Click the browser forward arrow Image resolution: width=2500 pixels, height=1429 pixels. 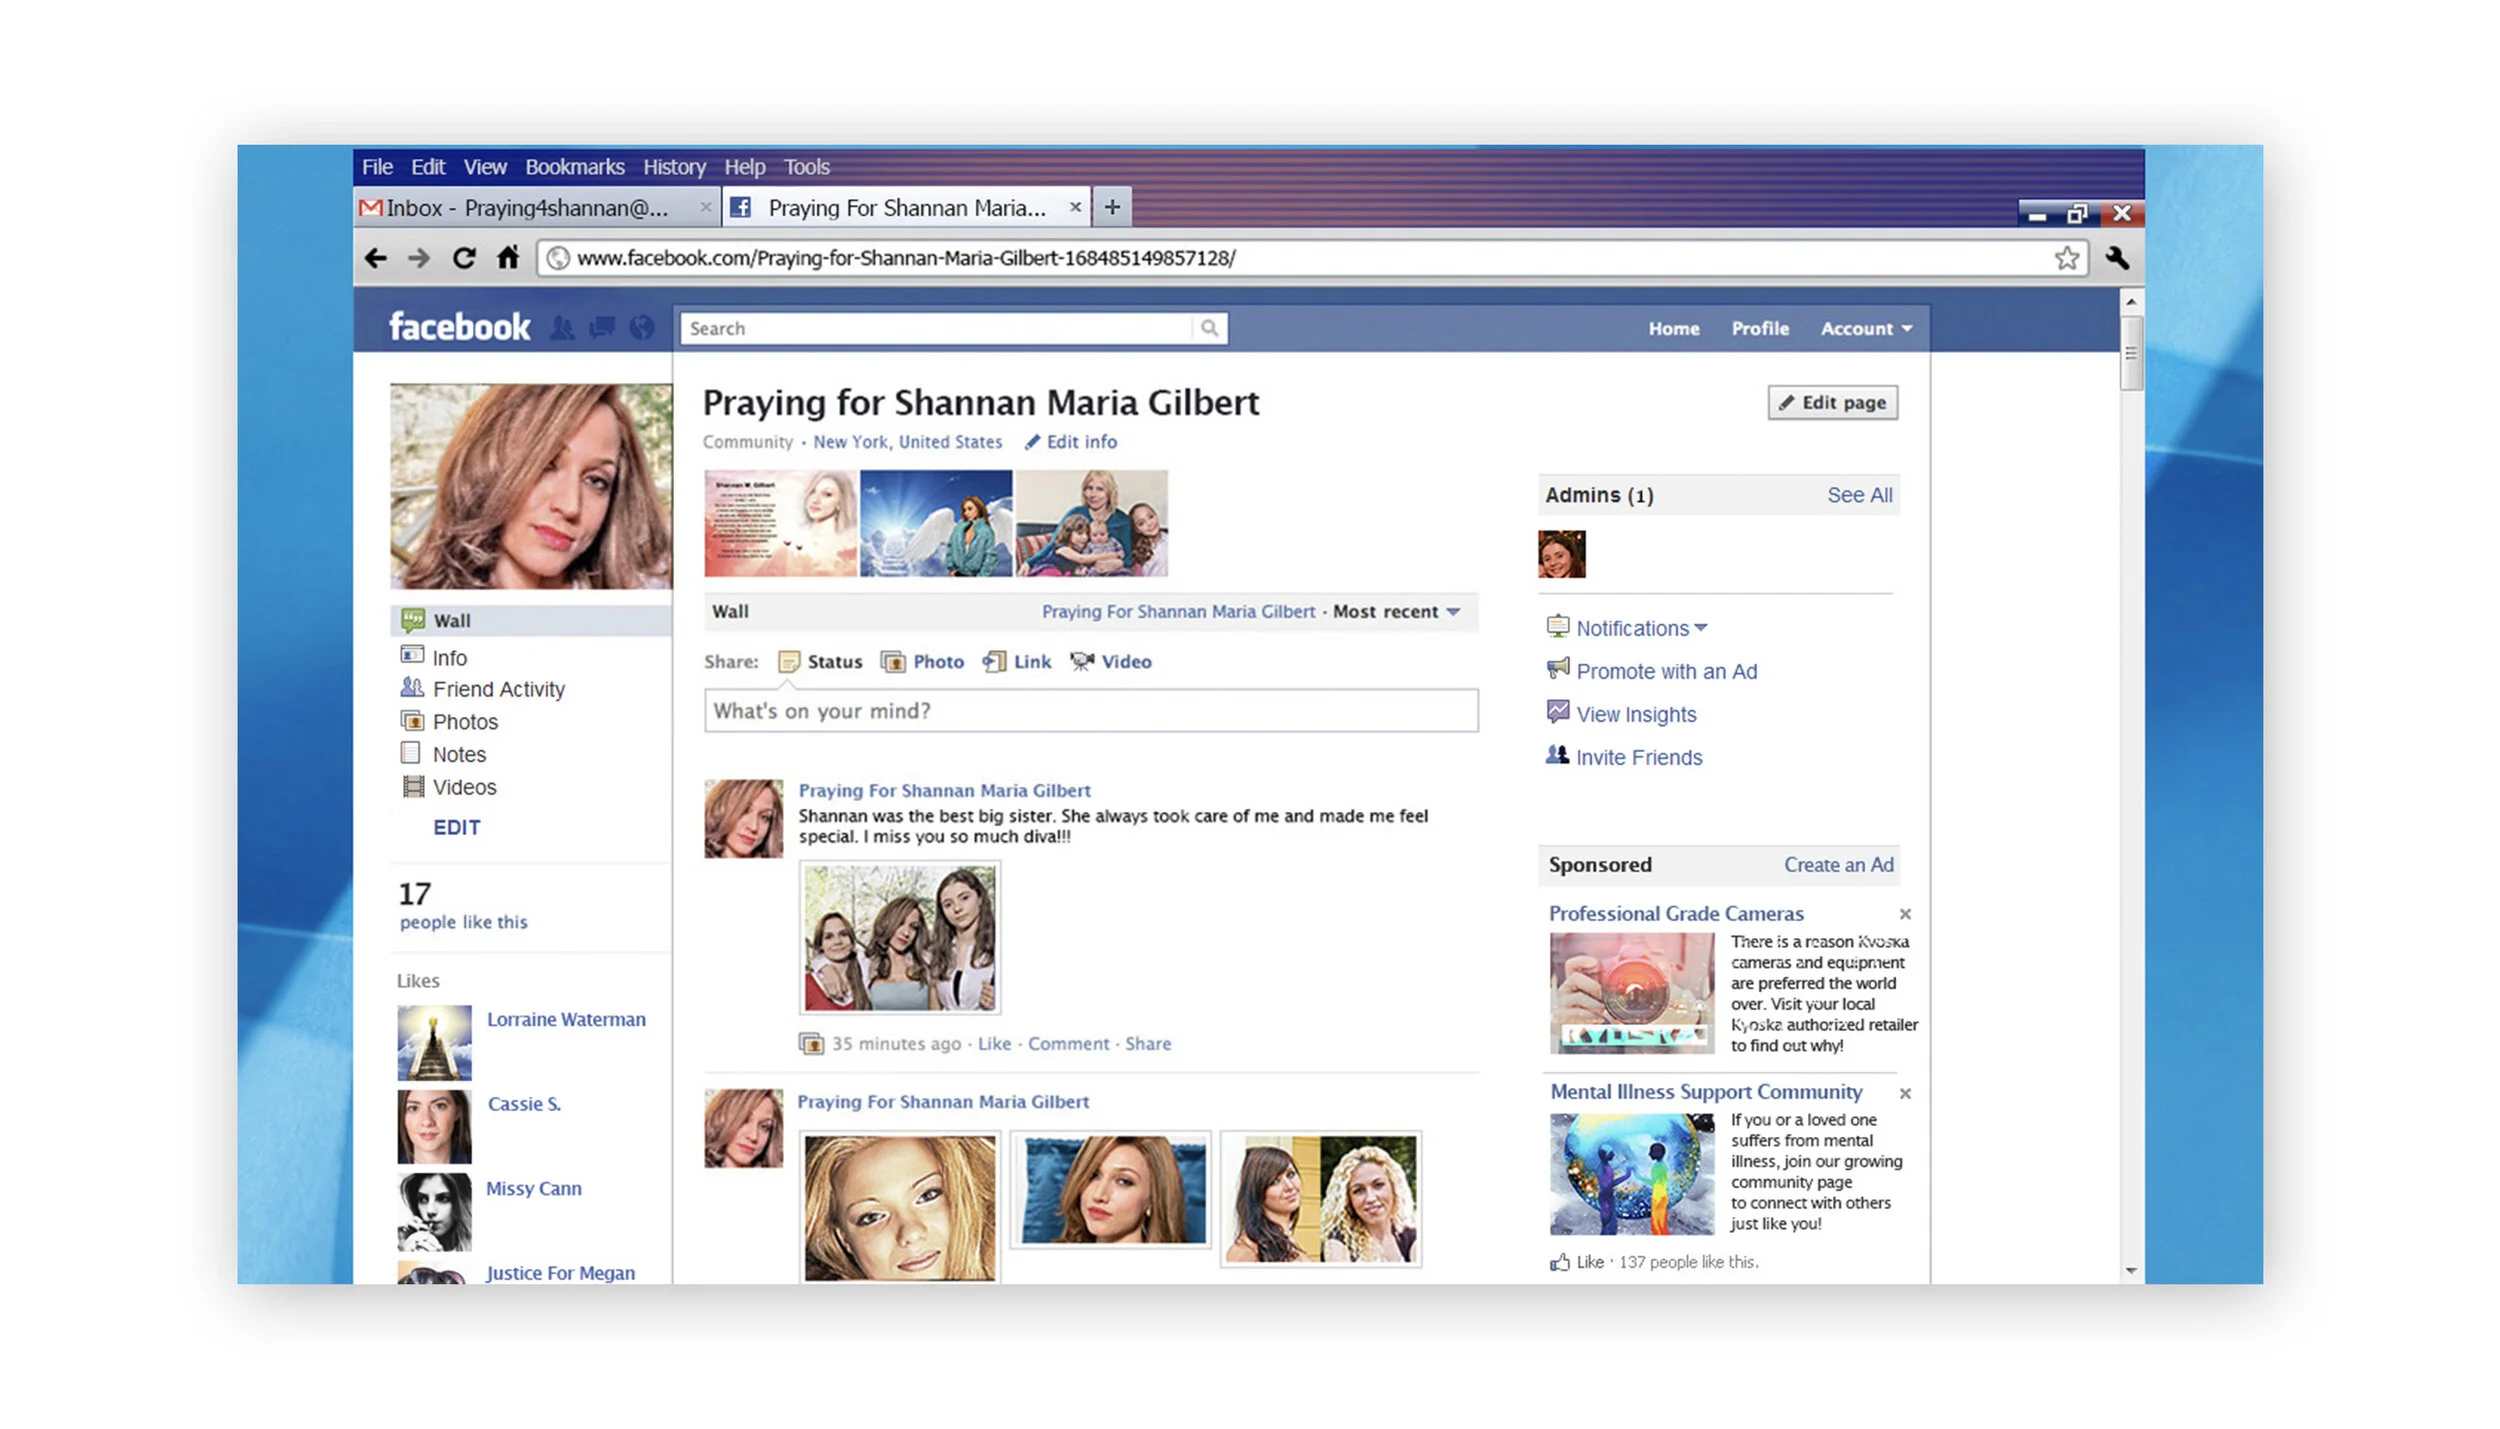pos(419,258)
